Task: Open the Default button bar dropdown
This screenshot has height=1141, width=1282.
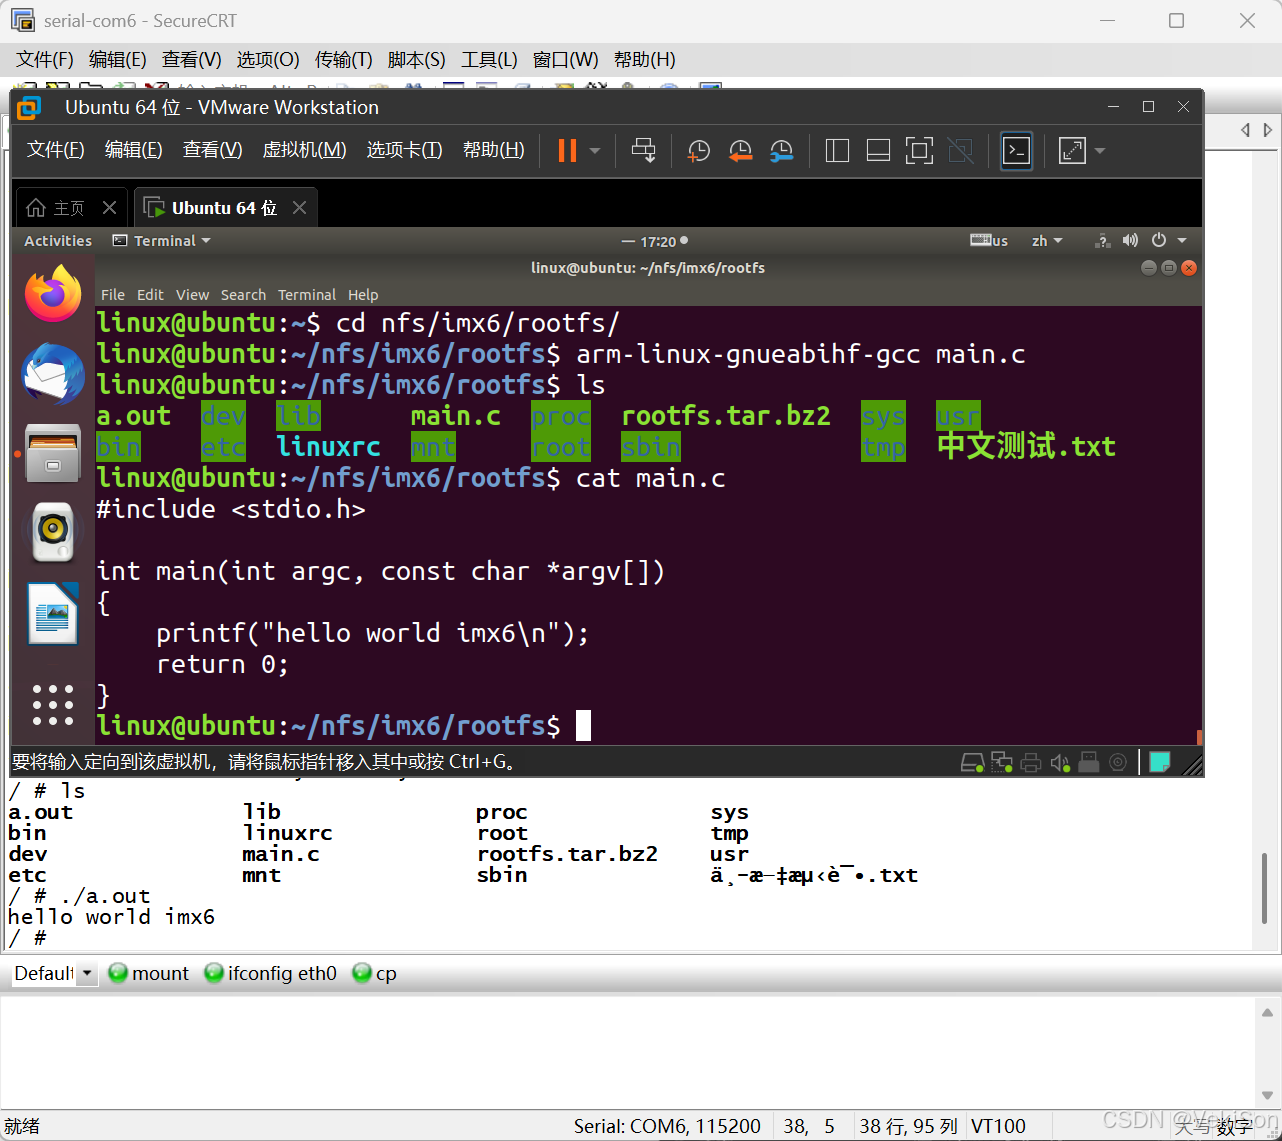Action: click(86, 973)
